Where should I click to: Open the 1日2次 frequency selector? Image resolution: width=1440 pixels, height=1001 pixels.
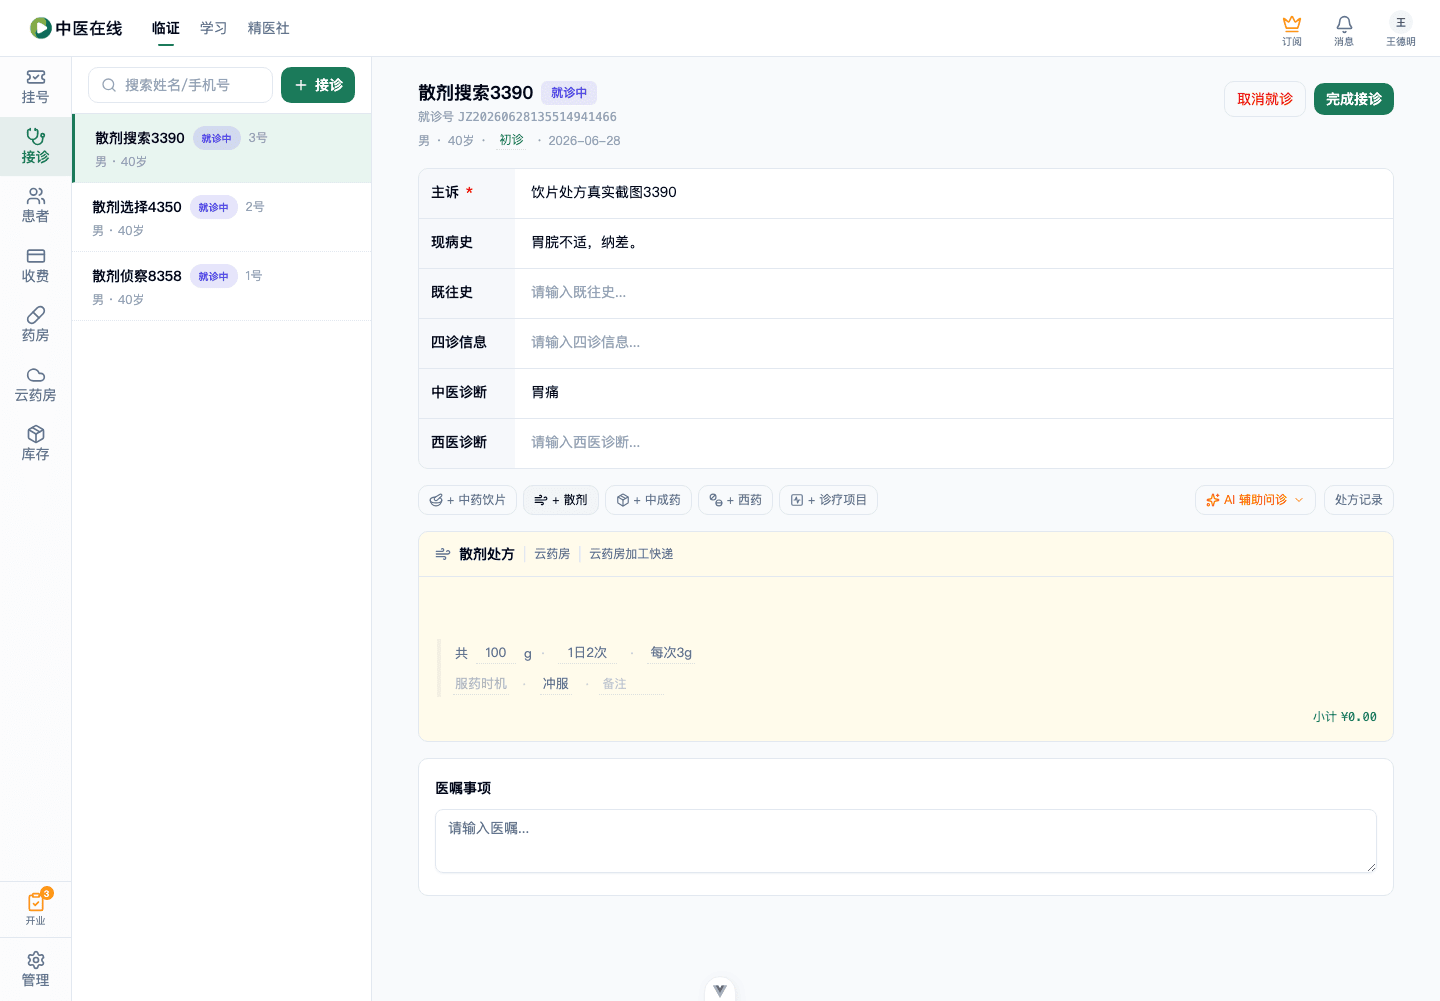pos(587,653)
